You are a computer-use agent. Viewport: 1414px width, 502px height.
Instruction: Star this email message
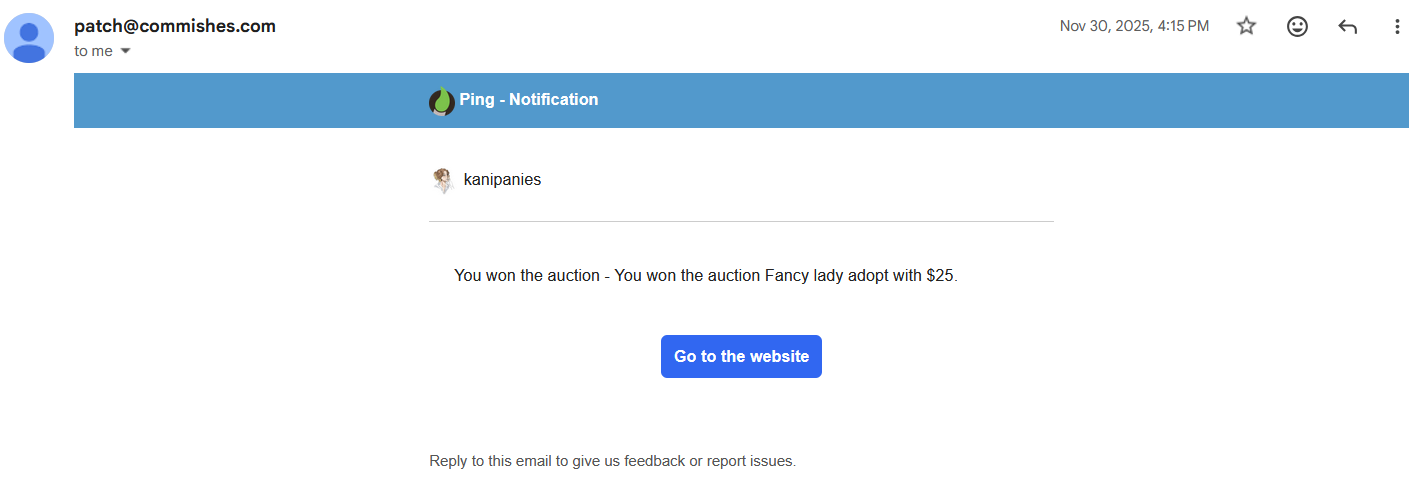coord(1246,27)
